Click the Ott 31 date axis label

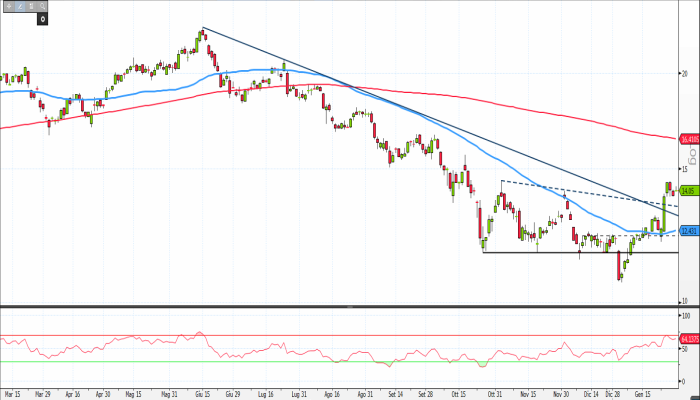click(492, 395)
